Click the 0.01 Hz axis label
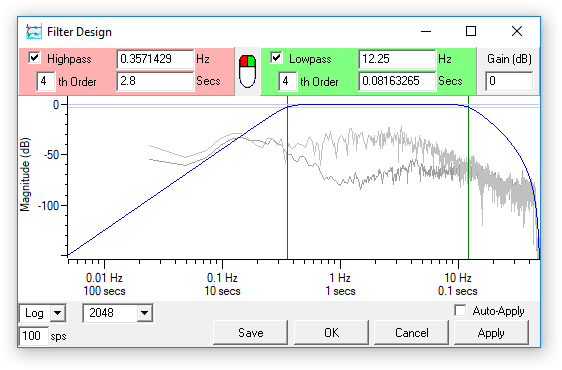The height and width of the screenshot is (370, 562). pyautogui.click(x=104, y=278)
